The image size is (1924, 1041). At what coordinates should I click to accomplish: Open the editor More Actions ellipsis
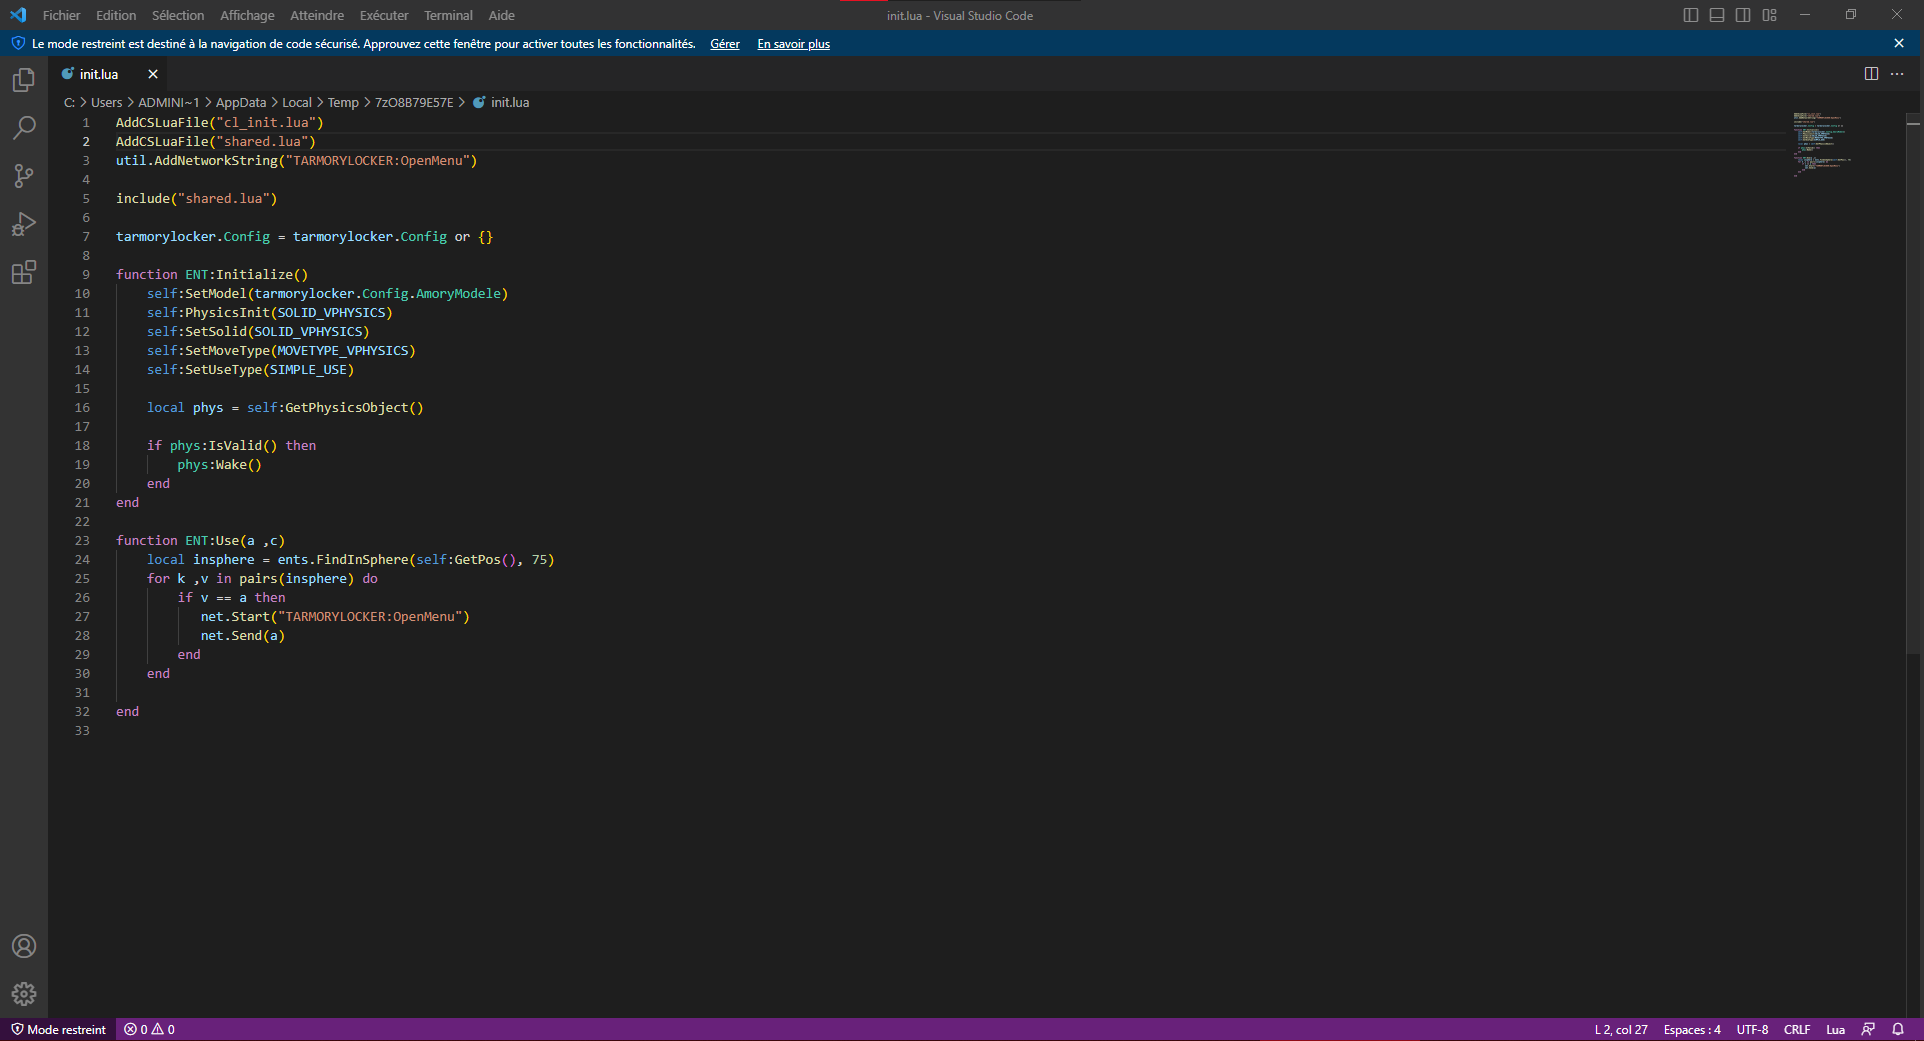pos(1897,74)
